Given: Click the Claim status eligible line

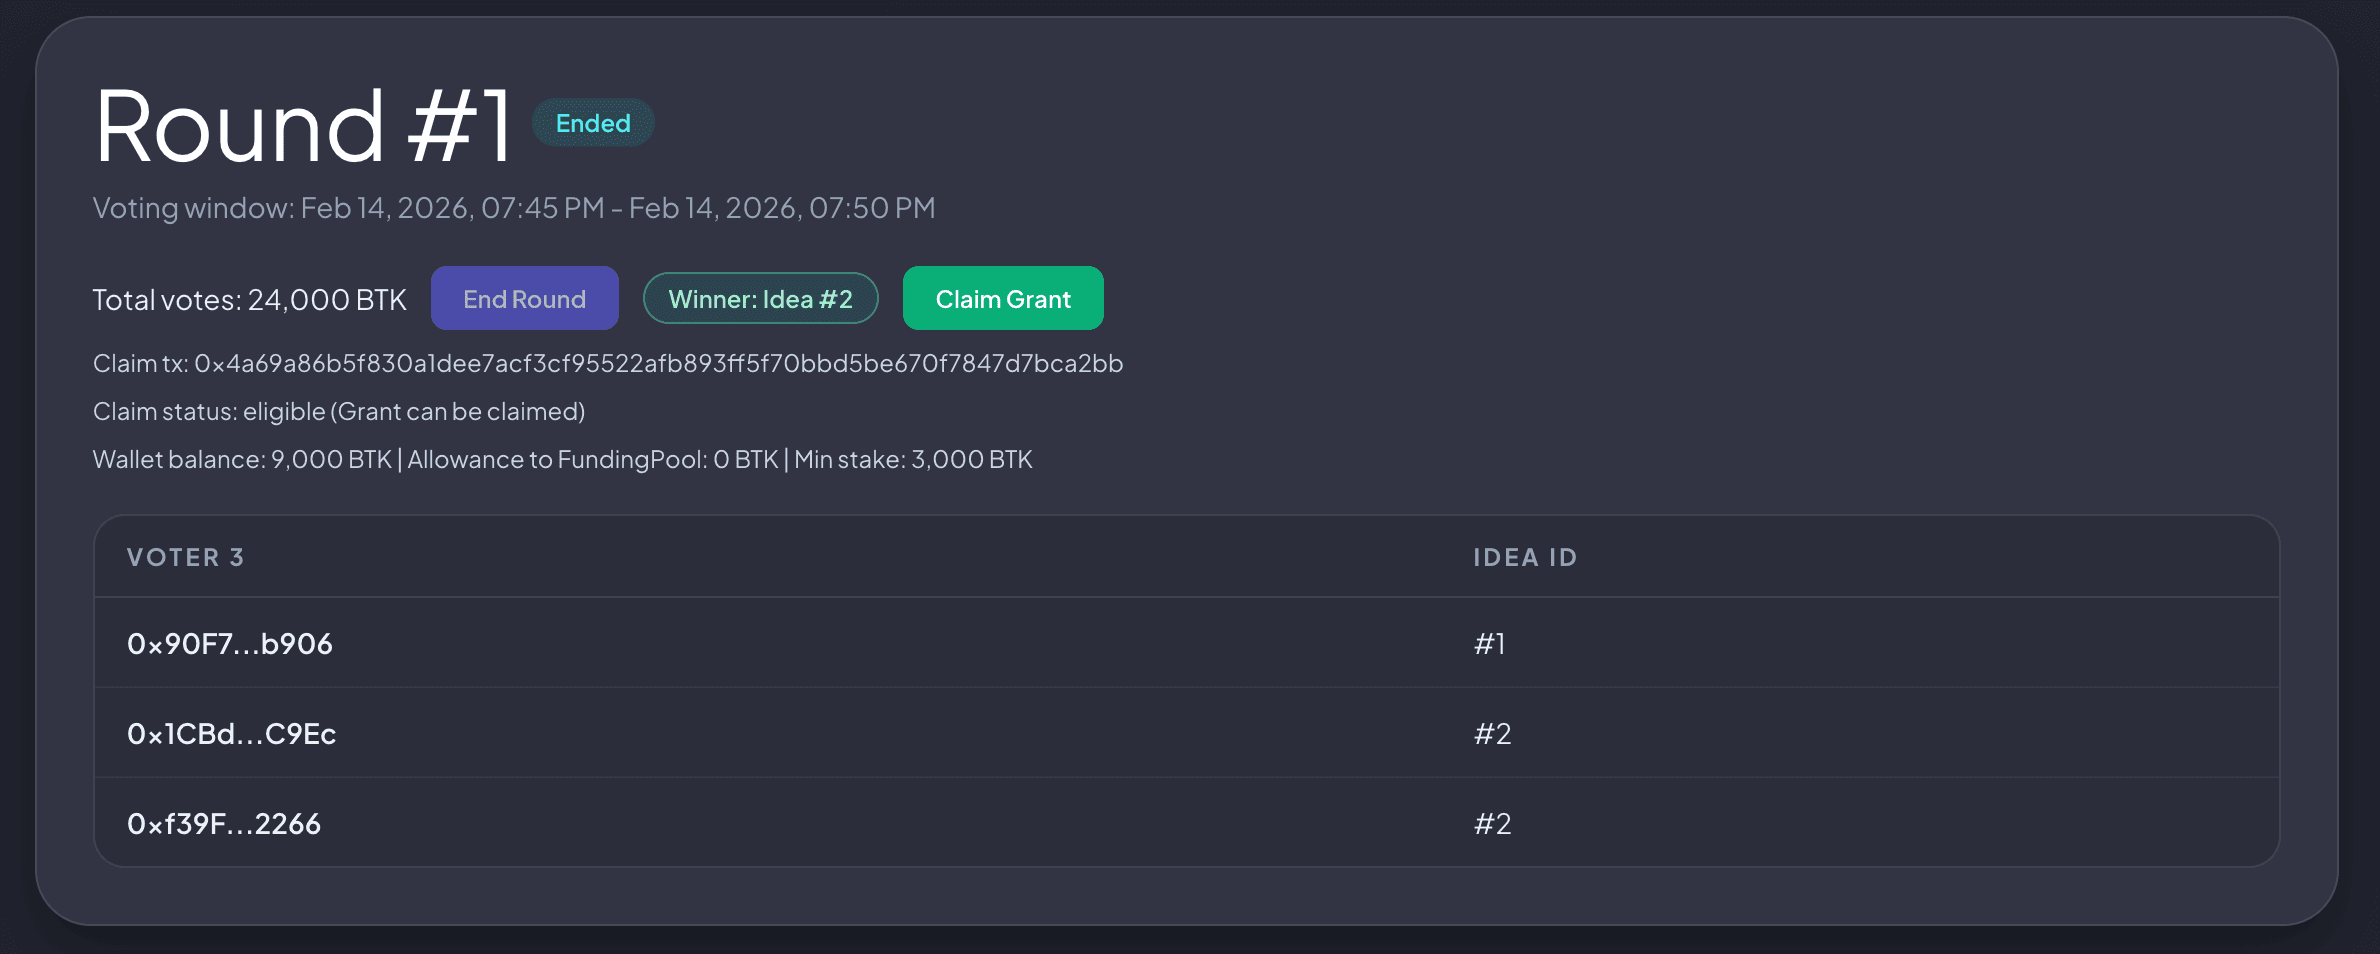Looking at the screenshot, I should (339, 411).
